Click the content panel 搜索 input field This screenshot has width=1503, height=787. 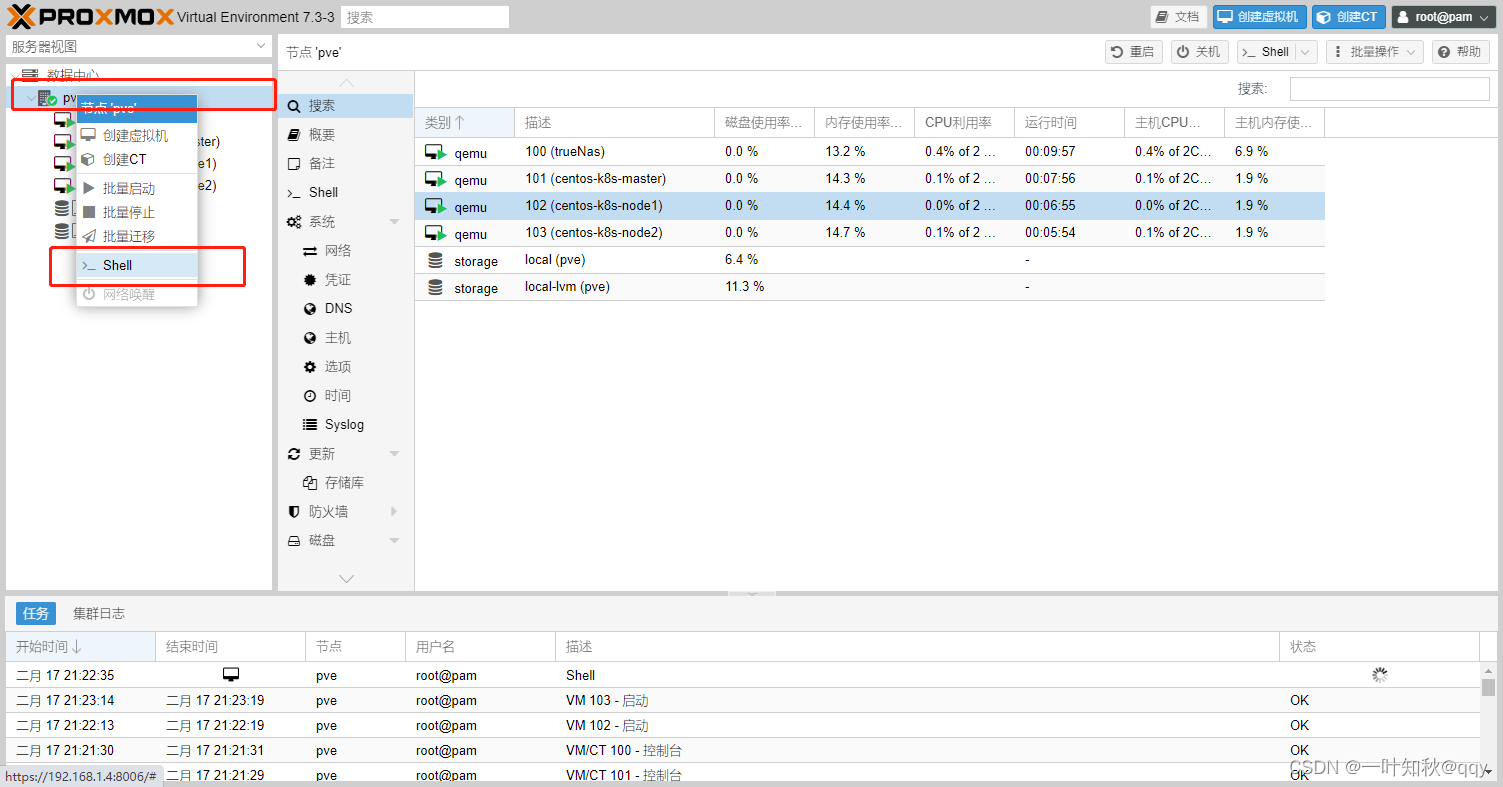pyautogui.click(x=1390, y=88)
